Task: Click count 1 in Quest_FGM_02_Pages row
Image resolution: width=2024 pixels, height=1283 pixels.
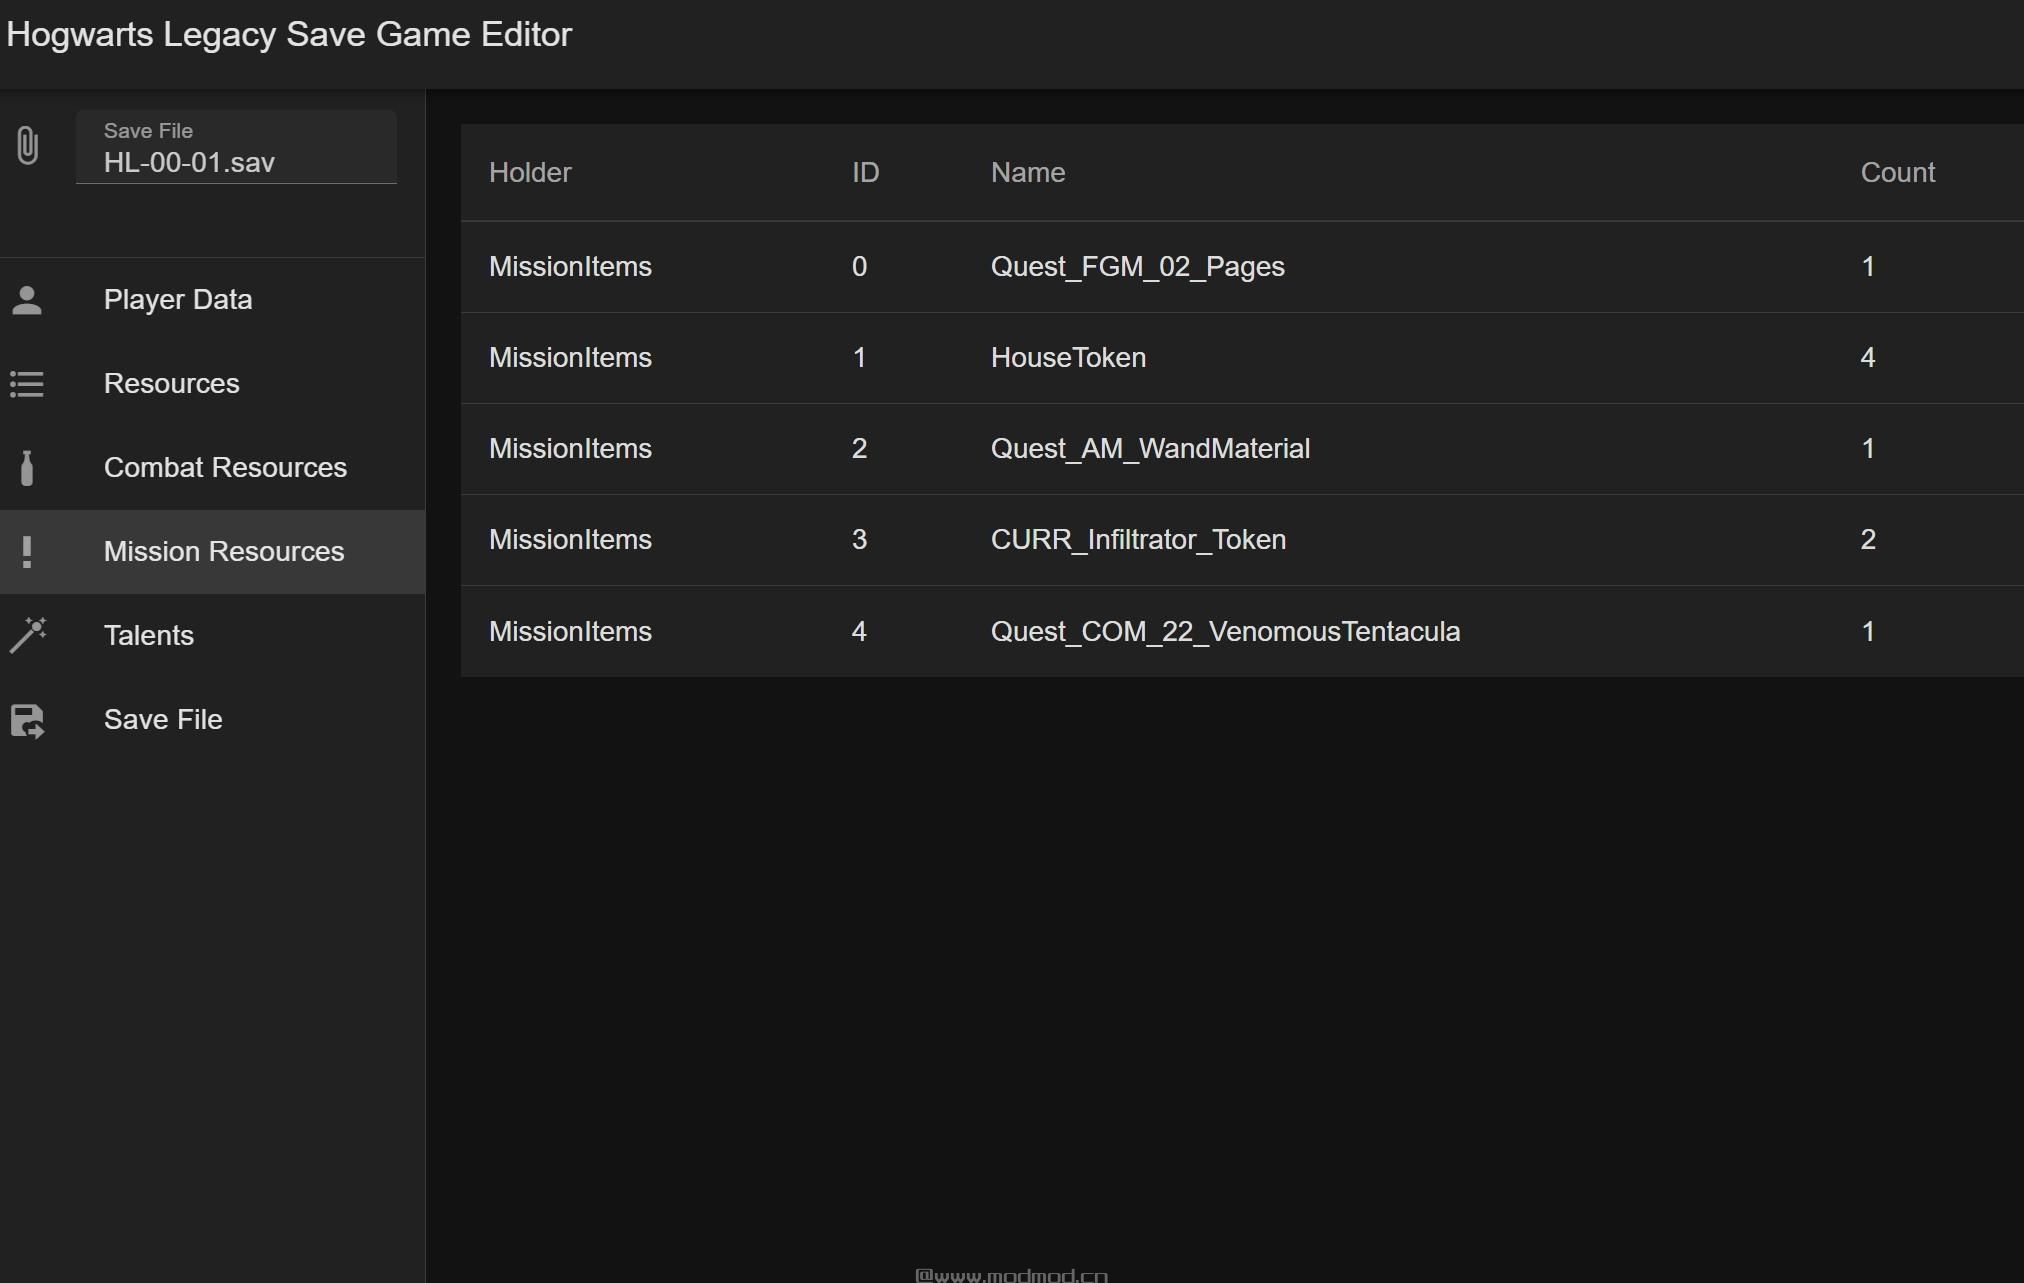Action: (x=1868, y=267)
